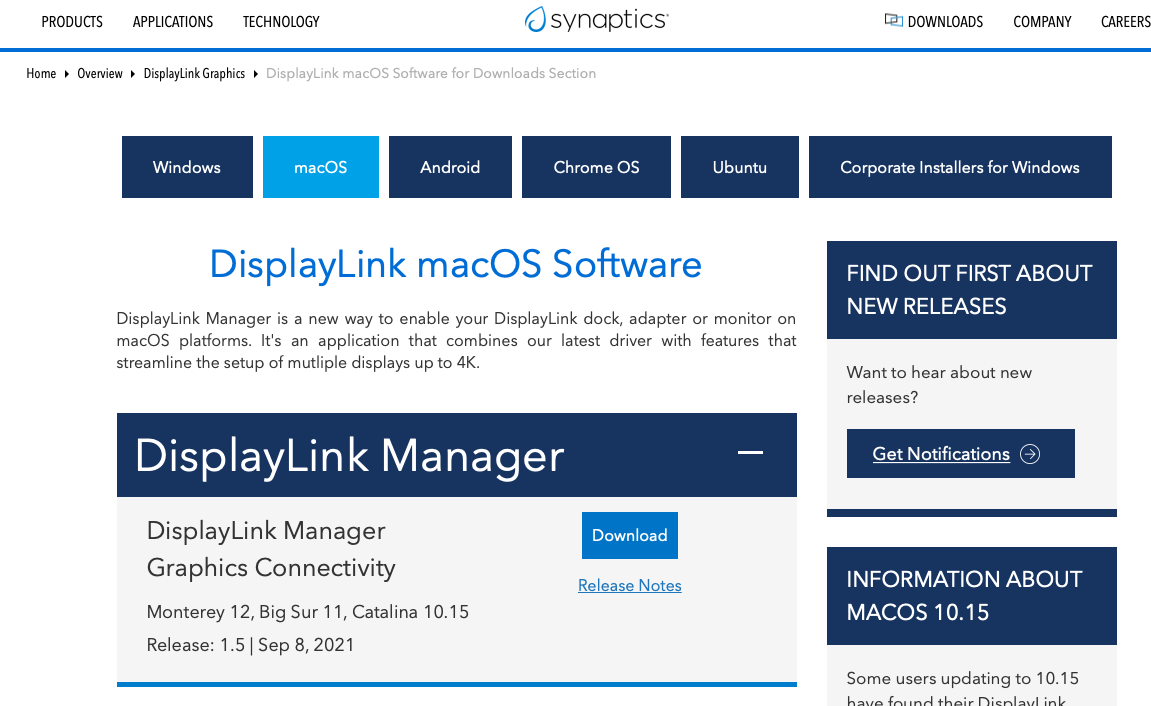Click the Downloads monitor icon
The width and height of the screenshot is (1151, 706).
pos(893,20)
